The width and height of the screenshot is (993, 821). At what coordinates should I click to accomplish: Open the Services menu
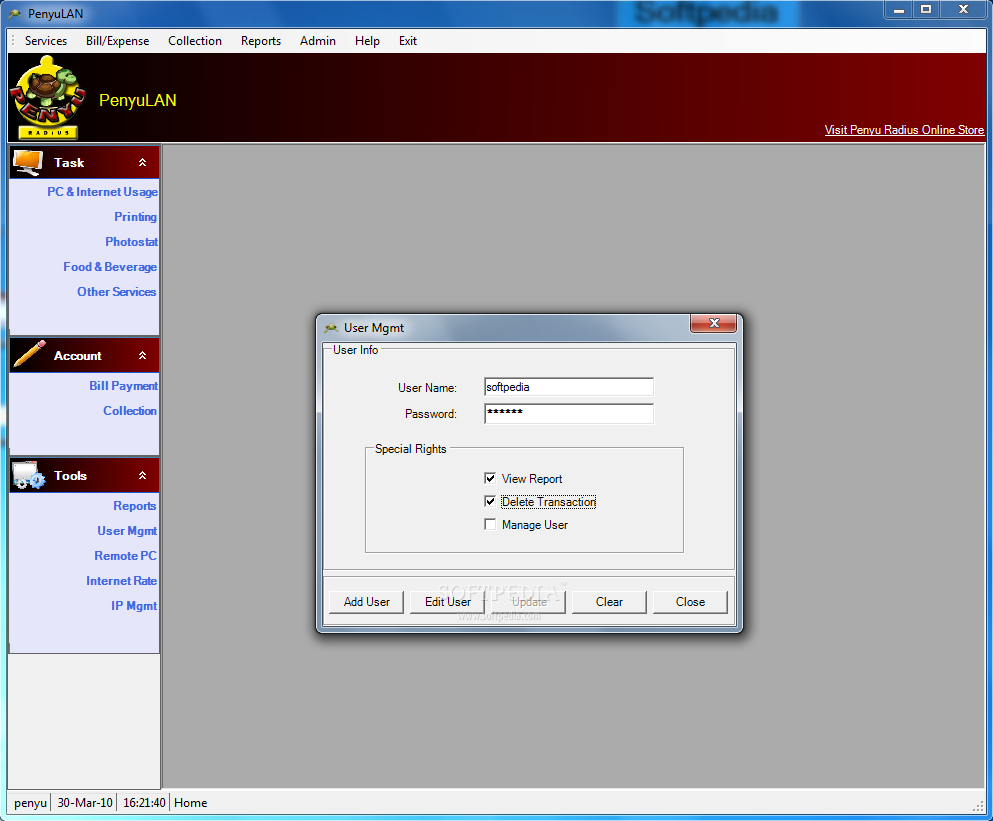coord(46,41)
